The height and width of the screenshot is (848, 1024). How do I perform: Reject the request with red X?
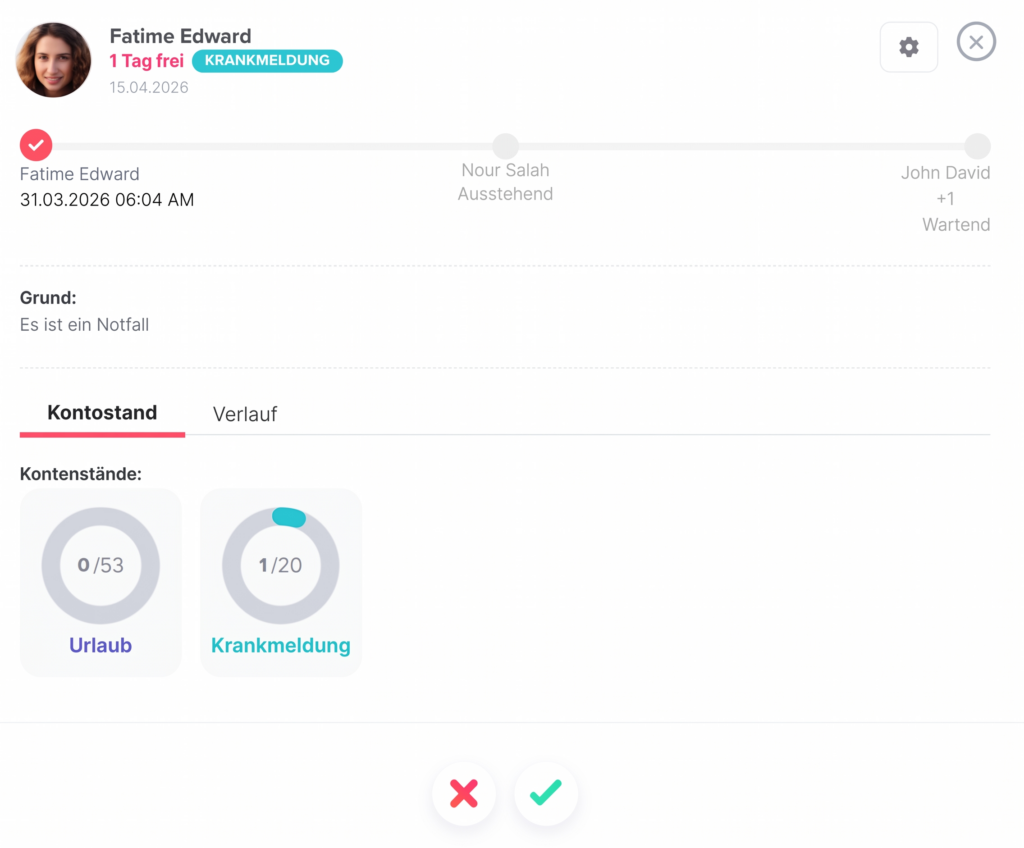point(463,794)
